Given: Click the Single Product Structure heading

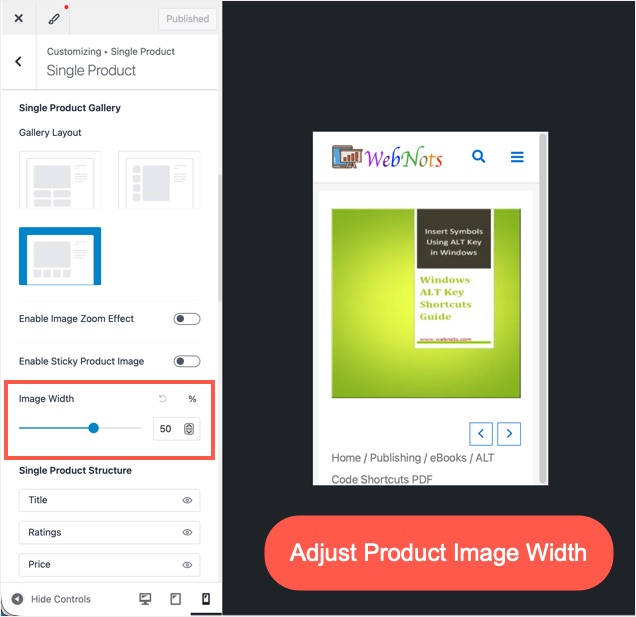Looking at the screenshot, I should tap(75, 471).
